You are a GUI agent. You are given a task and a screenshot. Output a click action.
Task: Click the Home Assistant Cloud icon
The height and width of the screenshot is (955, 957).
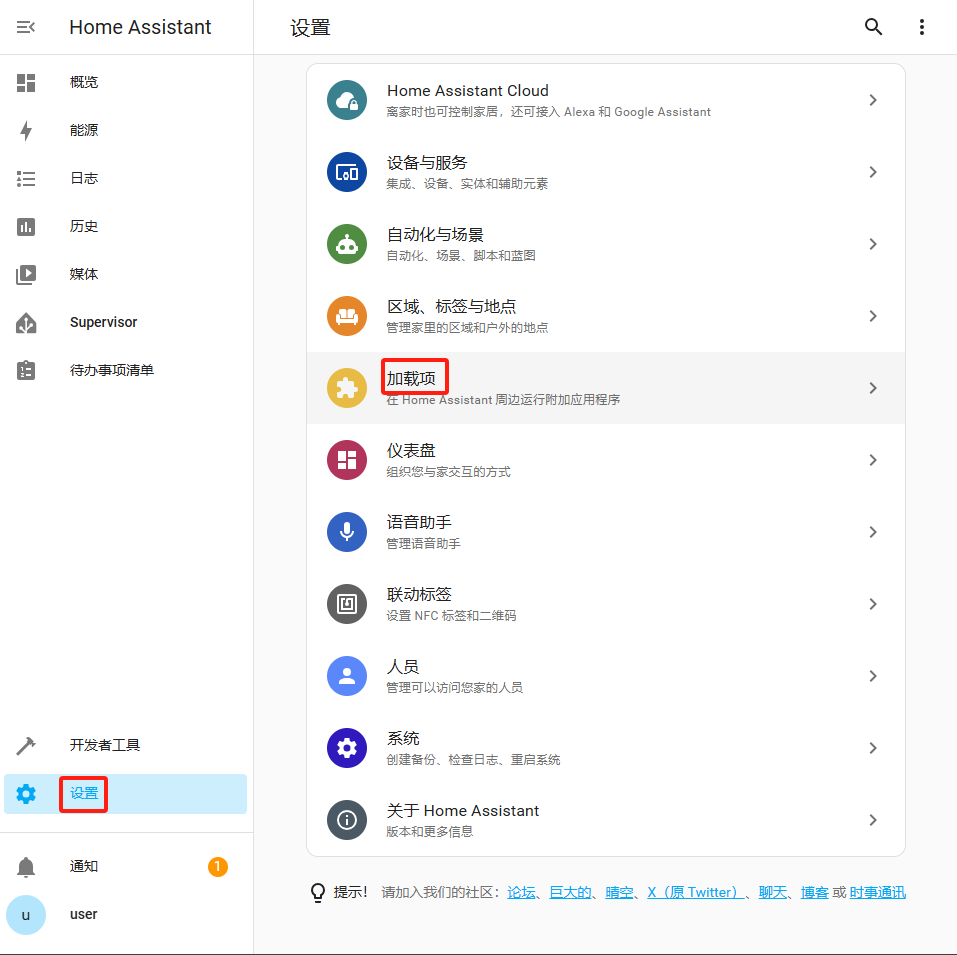coord(347,100)
